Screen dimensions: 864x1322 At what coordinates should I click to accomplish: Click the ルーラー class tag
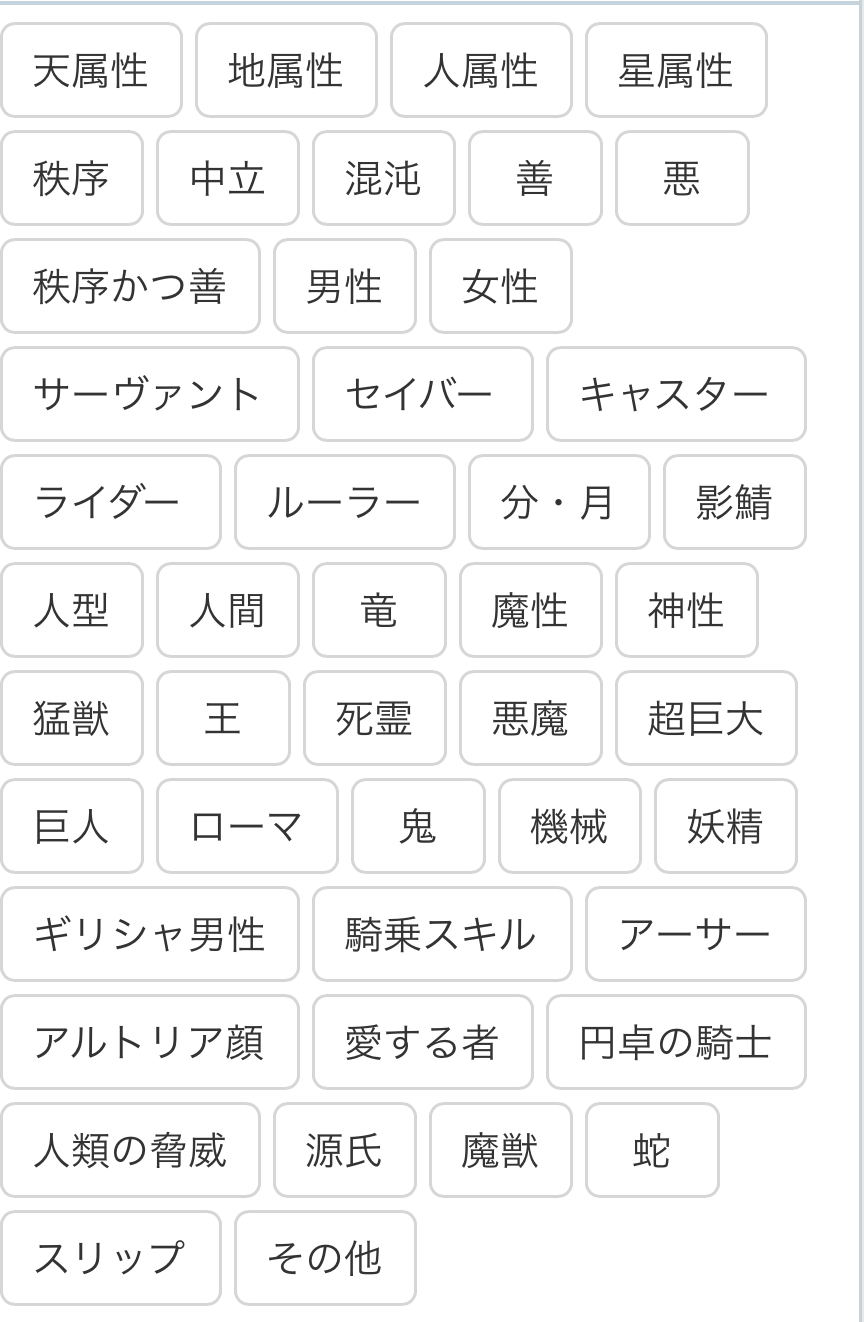344,503
